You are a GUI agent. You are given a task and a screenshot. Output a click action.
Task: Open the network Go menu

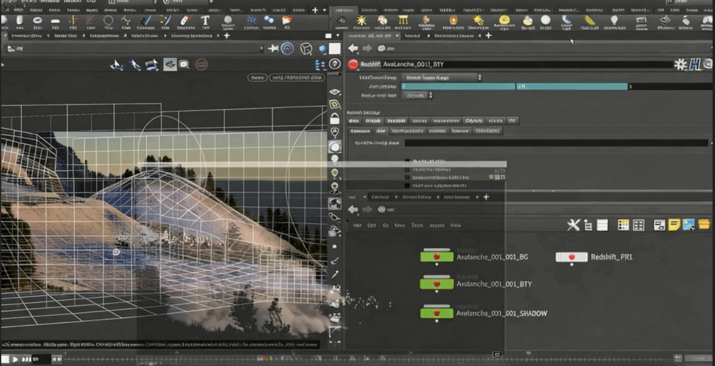point(385,226)
